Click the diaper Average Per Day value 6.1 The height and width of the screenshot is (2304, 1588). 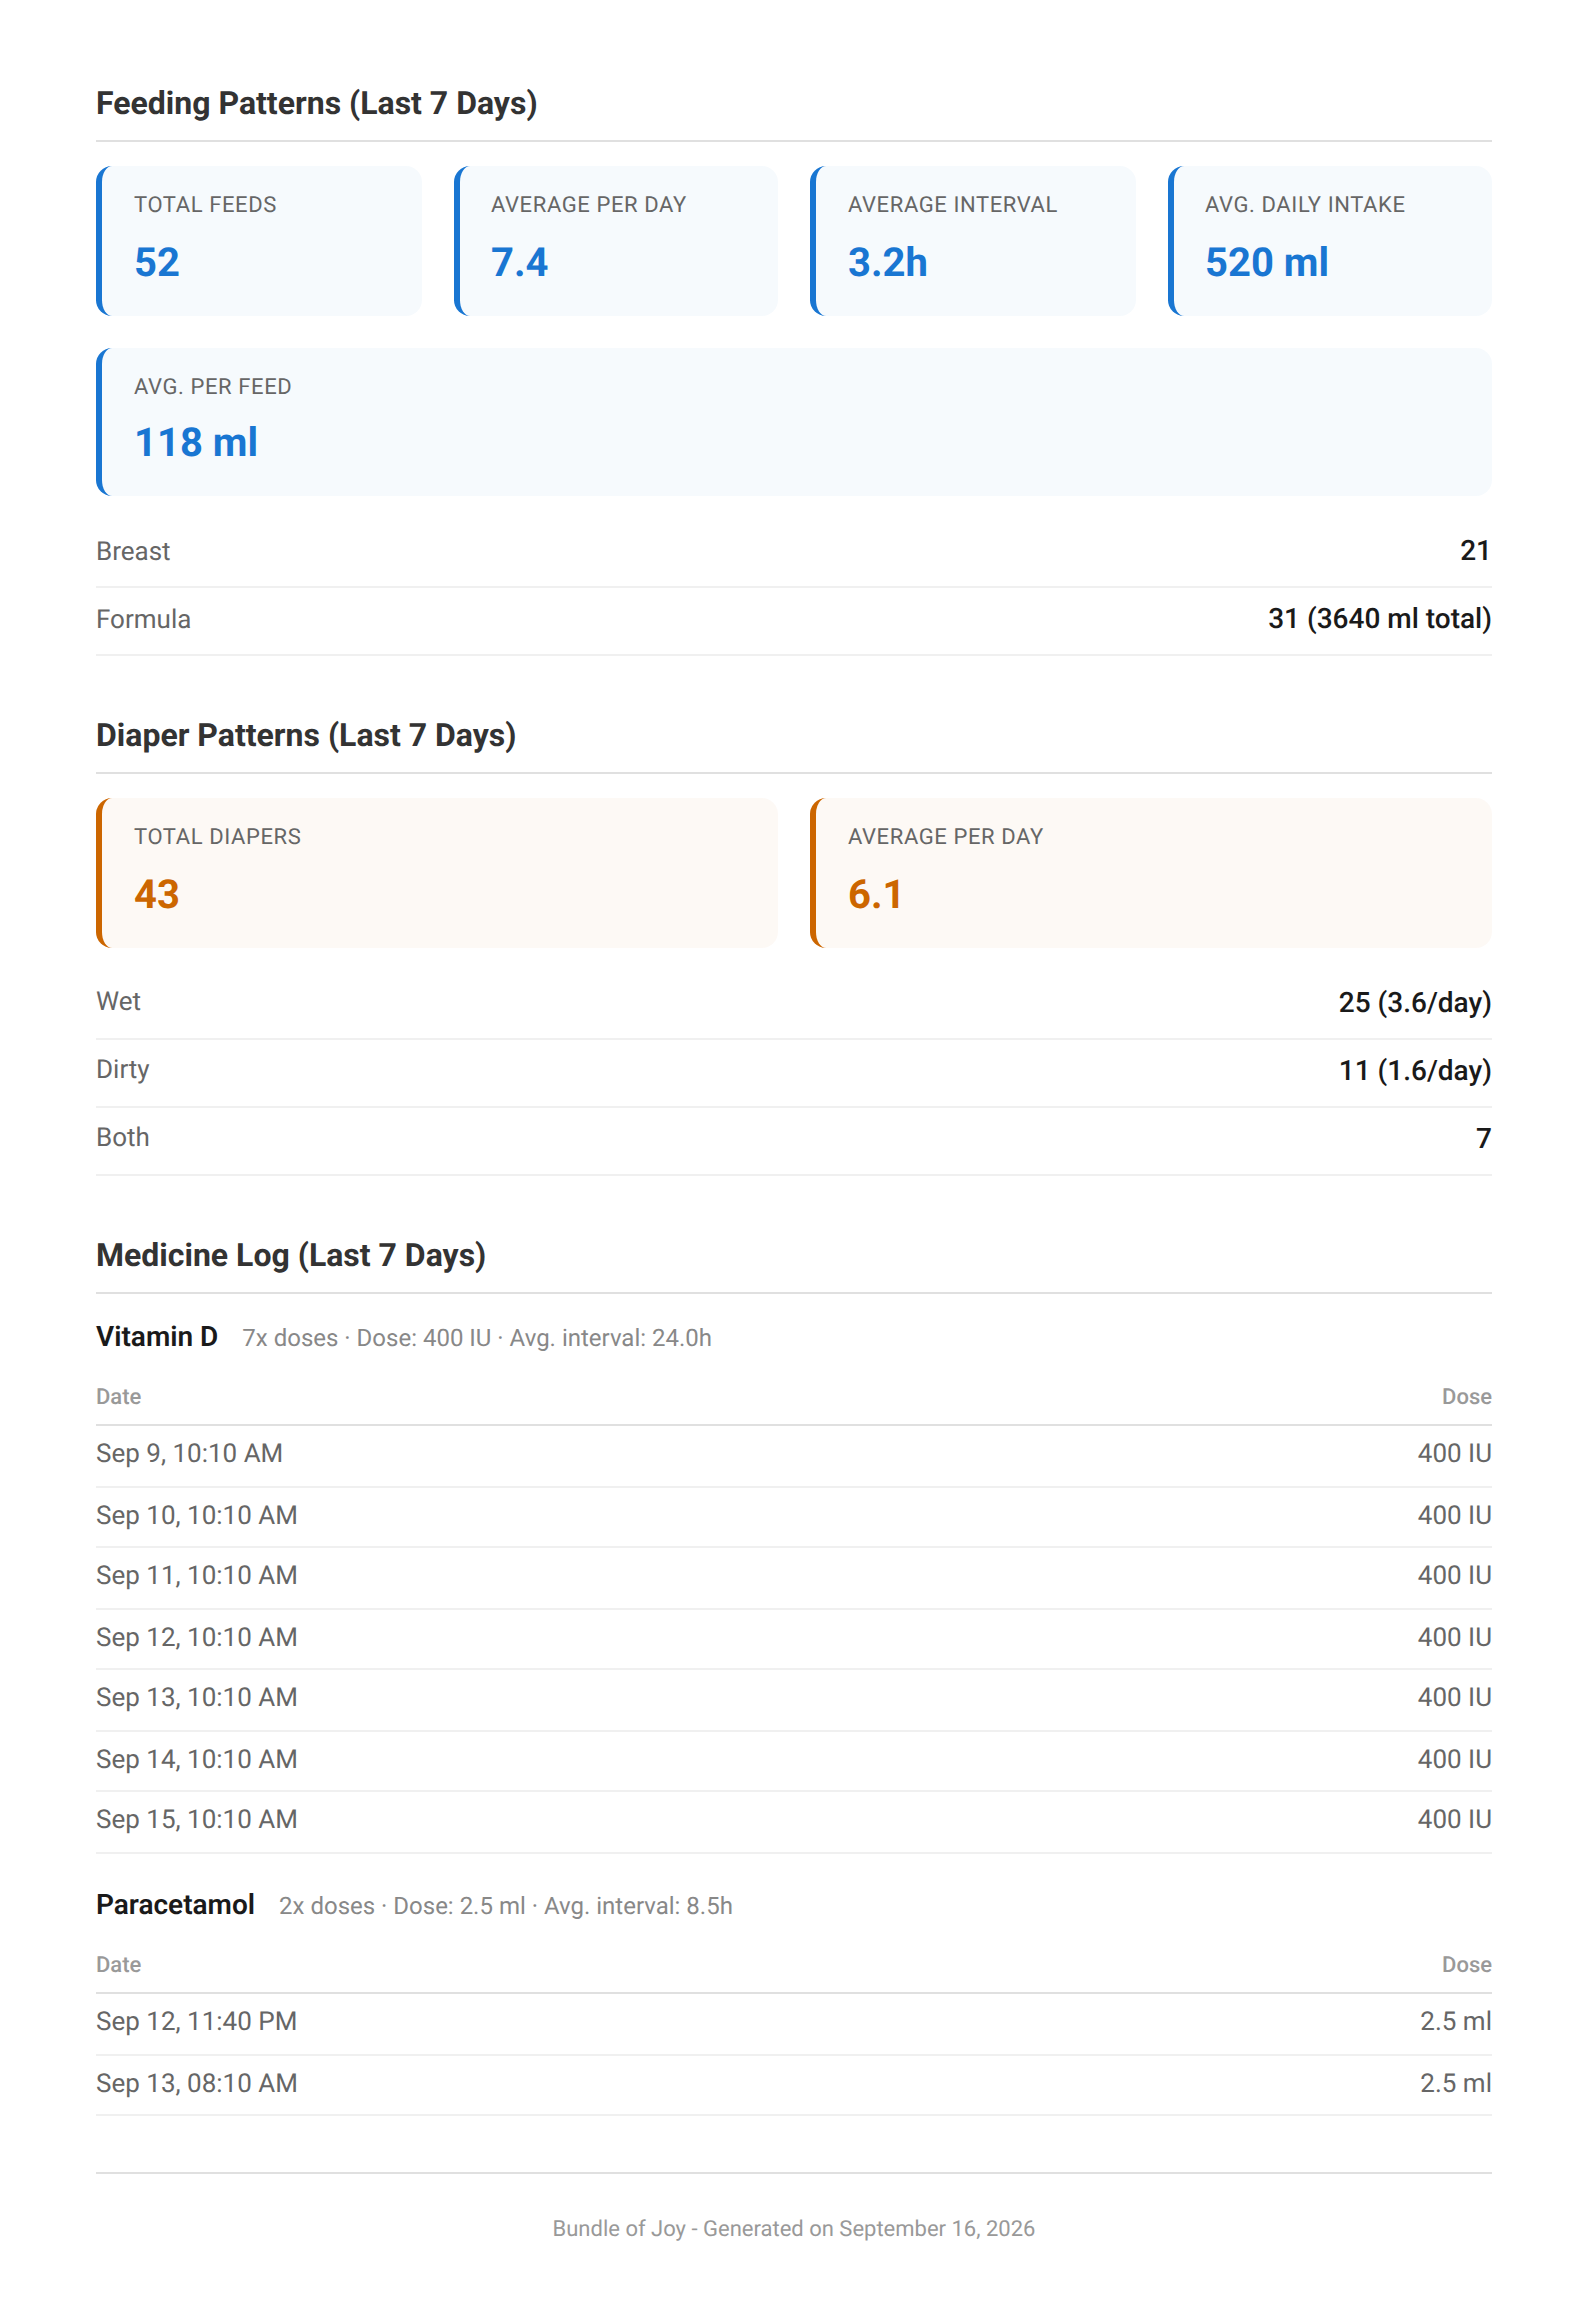pos(875,895)
